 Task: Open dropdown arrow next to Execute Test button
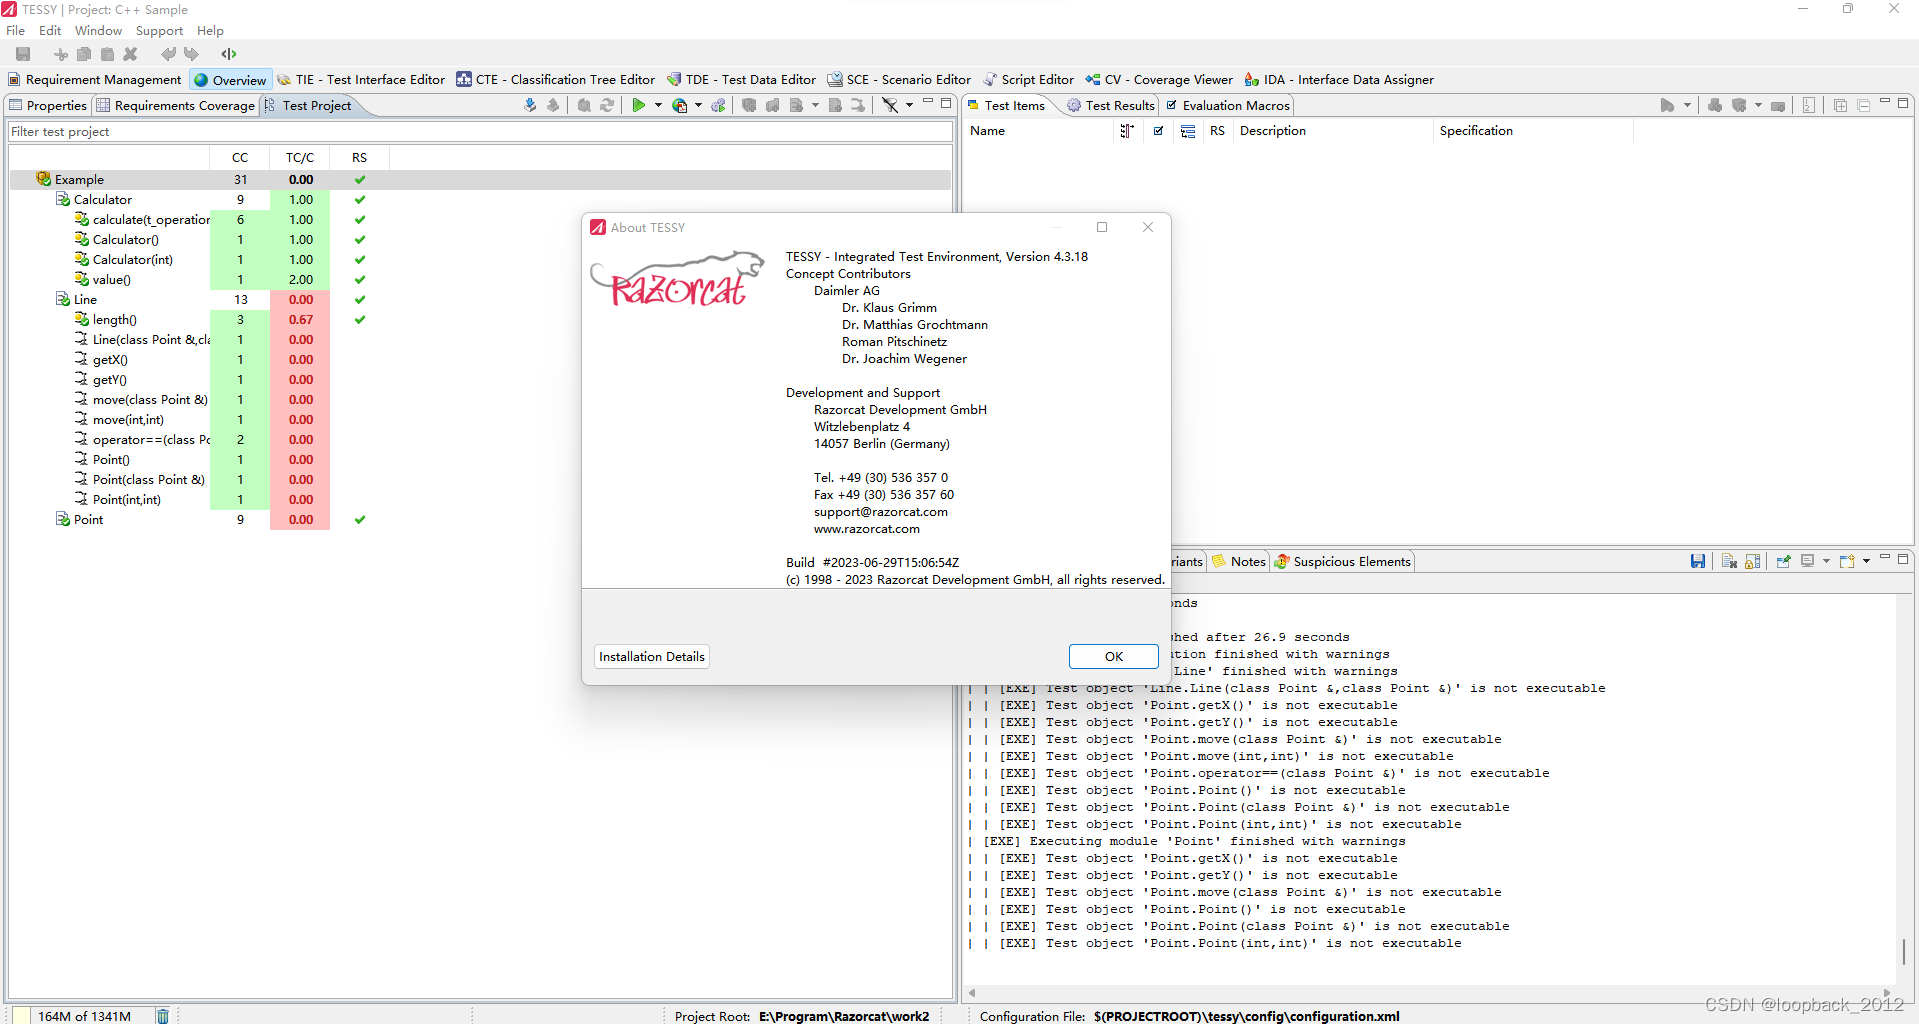658,105
